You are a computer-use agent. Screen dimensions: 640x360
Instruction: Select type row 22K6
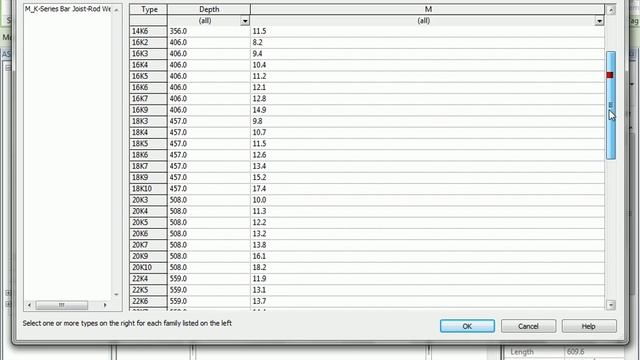click(x=367, y=301)
